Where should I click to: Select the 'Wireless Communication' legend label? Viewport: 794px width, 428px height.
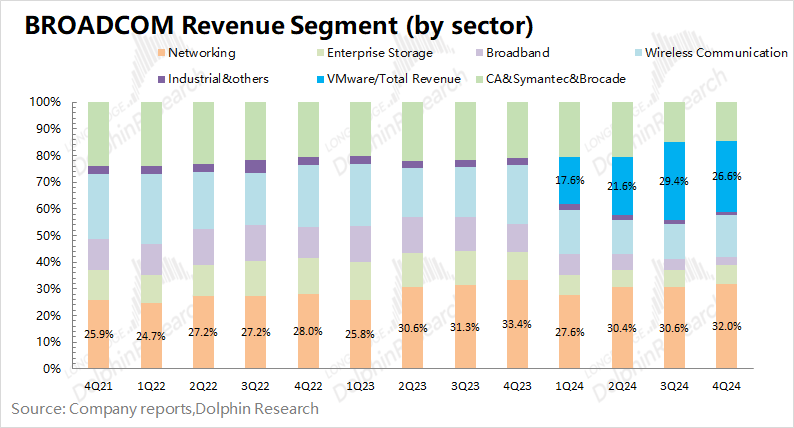pyautogui.click(x=716, y=53)
